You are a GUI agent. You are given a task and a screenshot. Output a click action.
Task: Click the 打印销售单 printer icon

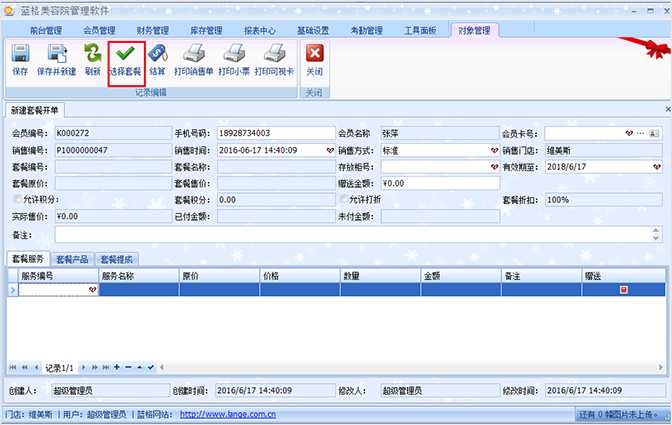[194, 54]
